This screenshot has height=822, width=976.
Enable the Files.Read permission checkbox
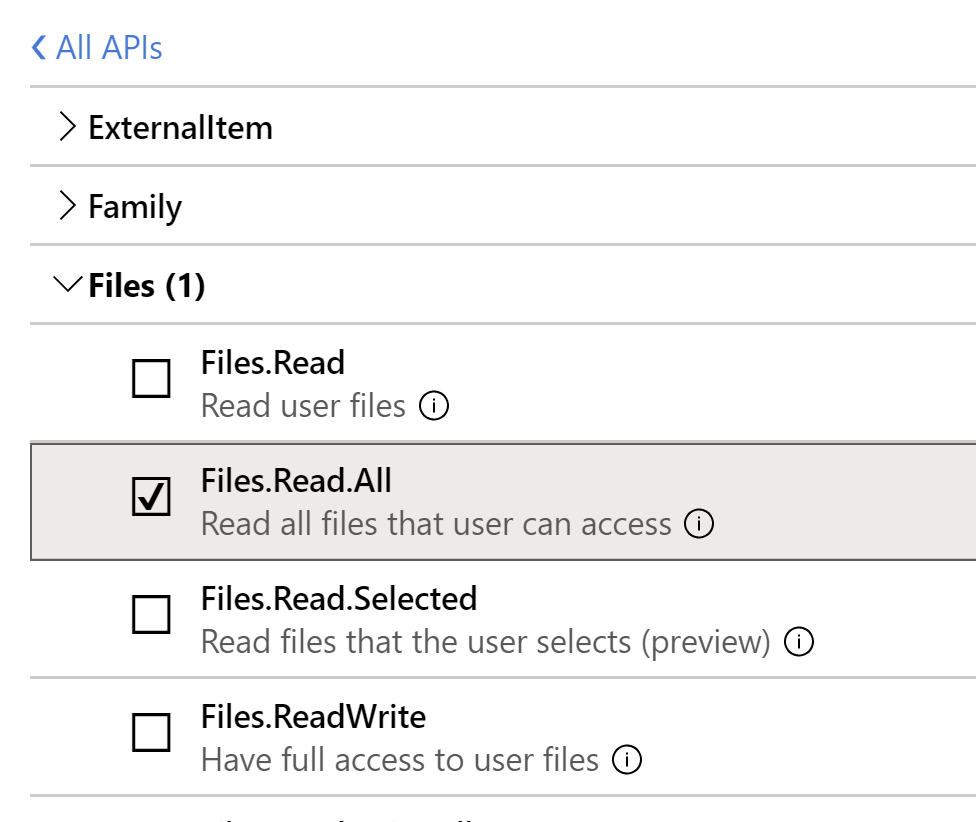click(151, 379)
